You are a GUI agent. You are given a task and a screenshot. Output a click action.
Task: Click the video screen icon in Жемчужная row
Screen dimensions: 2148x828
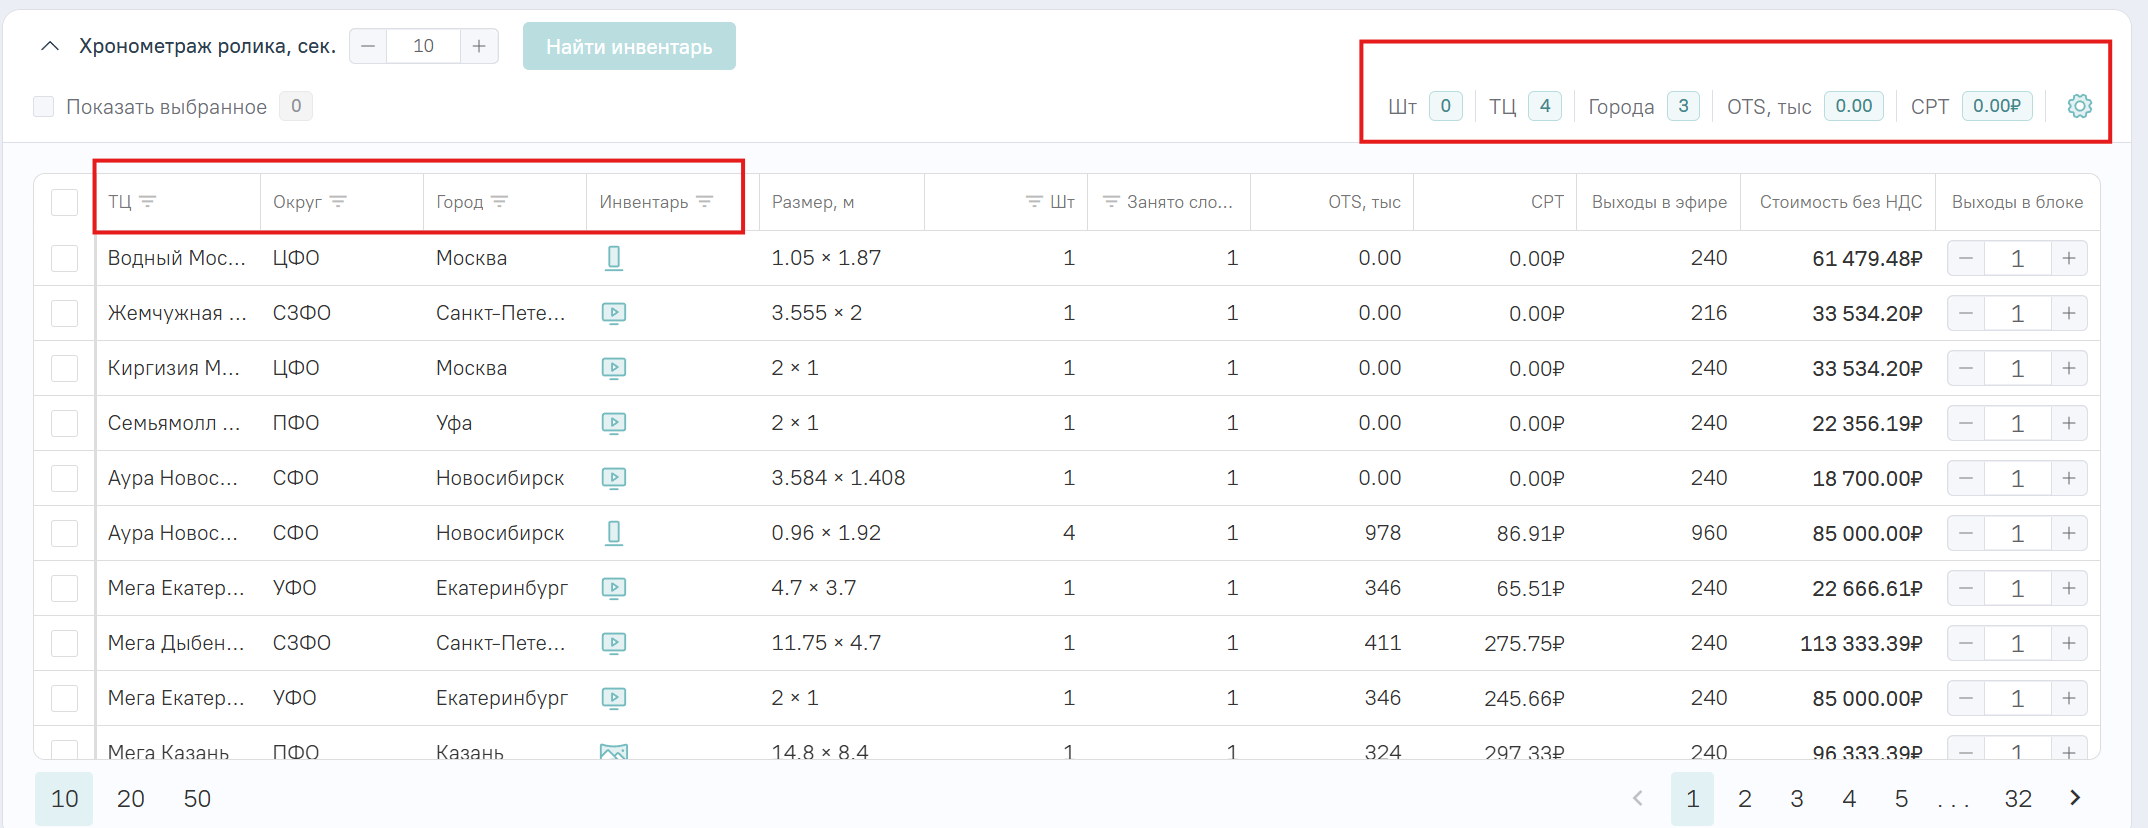(614, 313)
